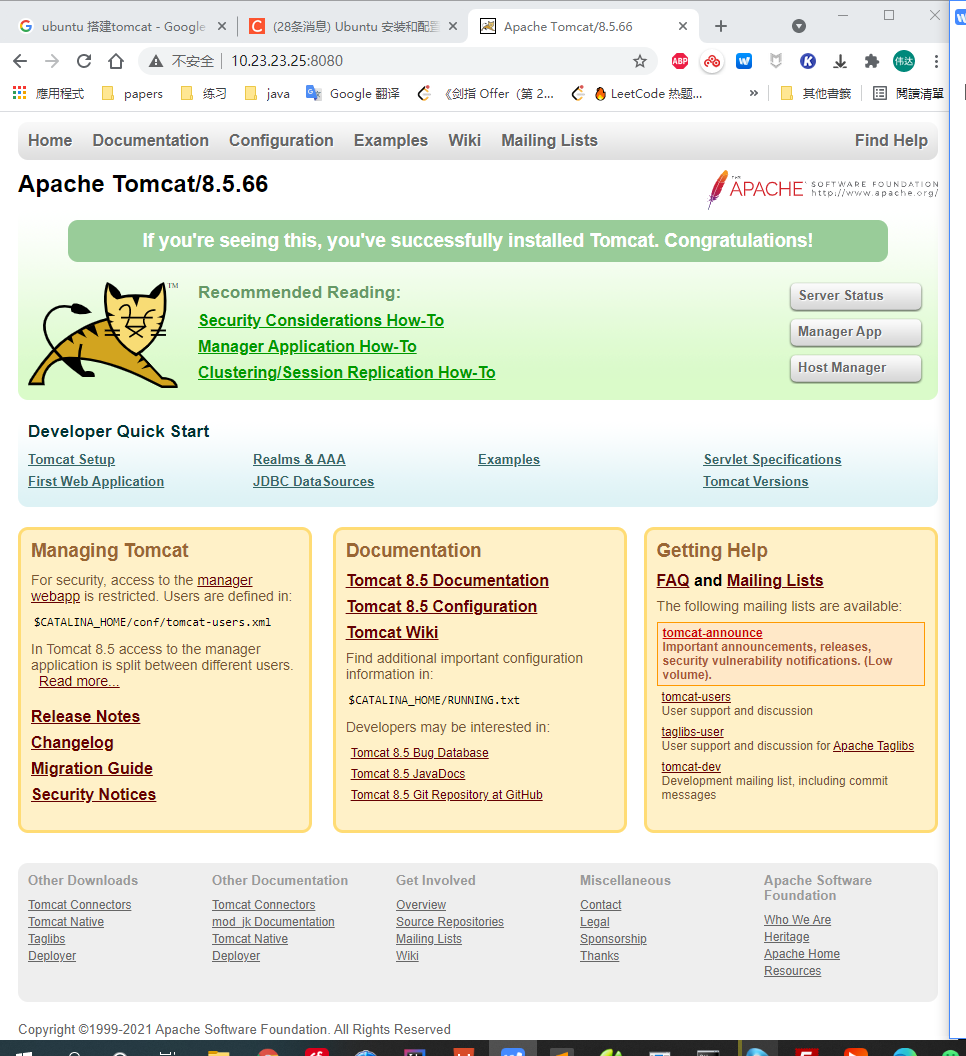Image resolution: width=966 pixels, height=1056 pixels.
Task: Open a new browser tab
Action: (x=721, y=26)
